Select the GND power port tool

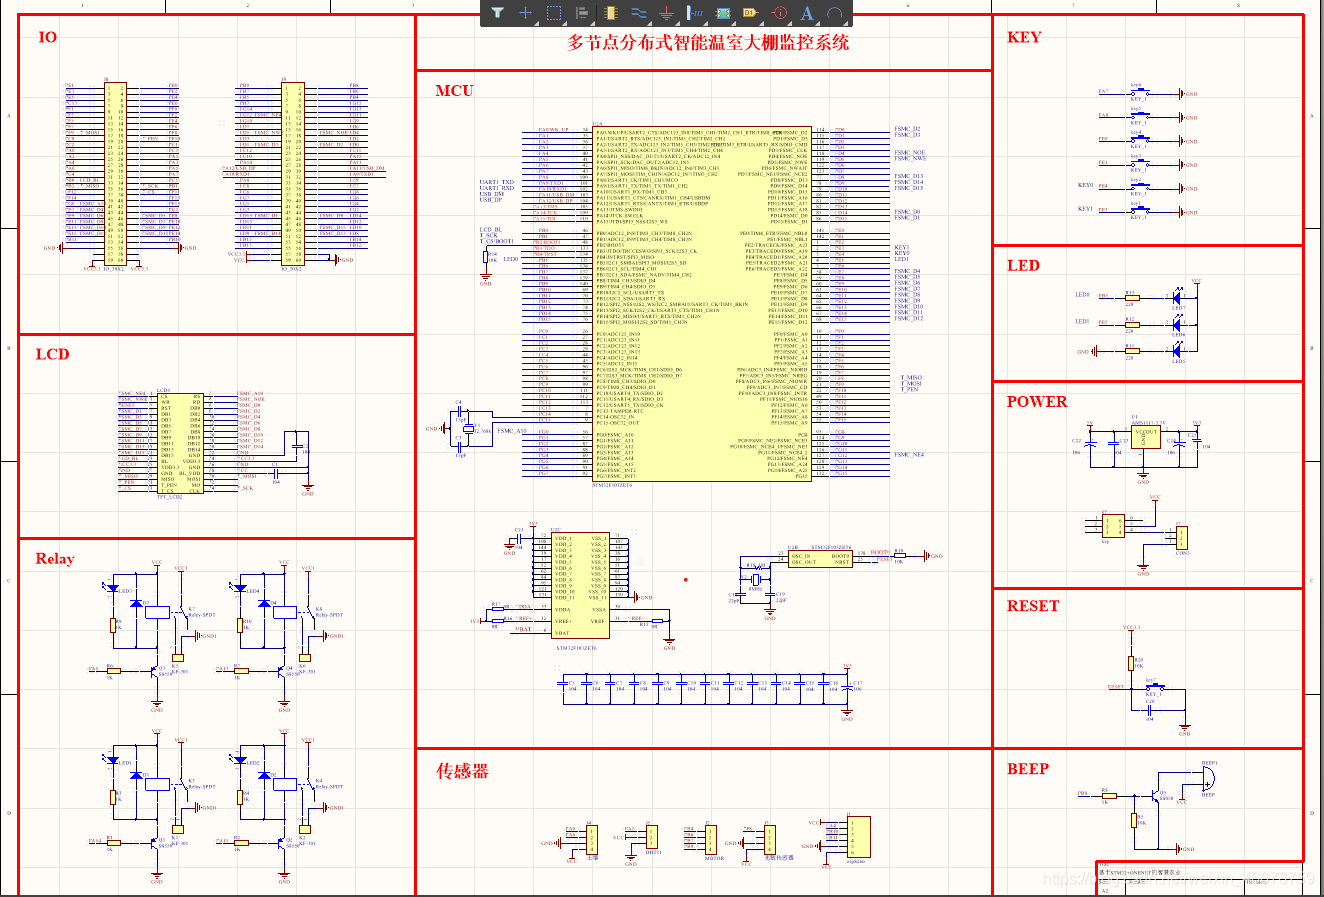pyautogui.click(x=667, y=13)
